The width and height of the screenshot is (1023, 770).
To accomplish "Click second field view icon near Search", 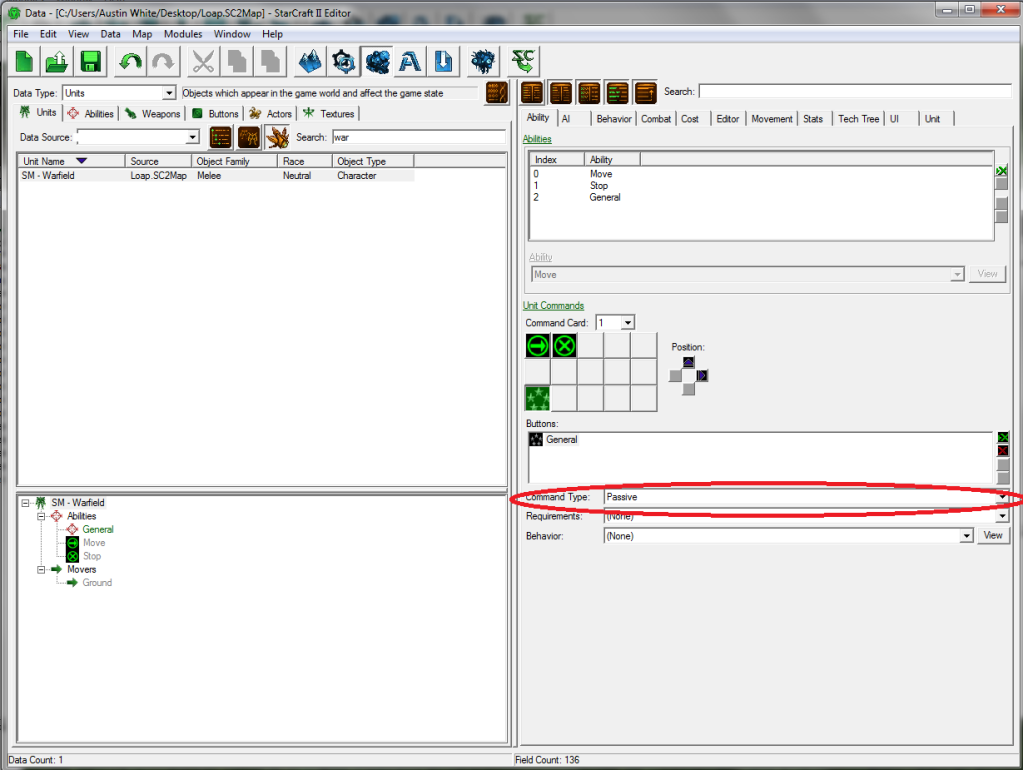I will 560,93.
